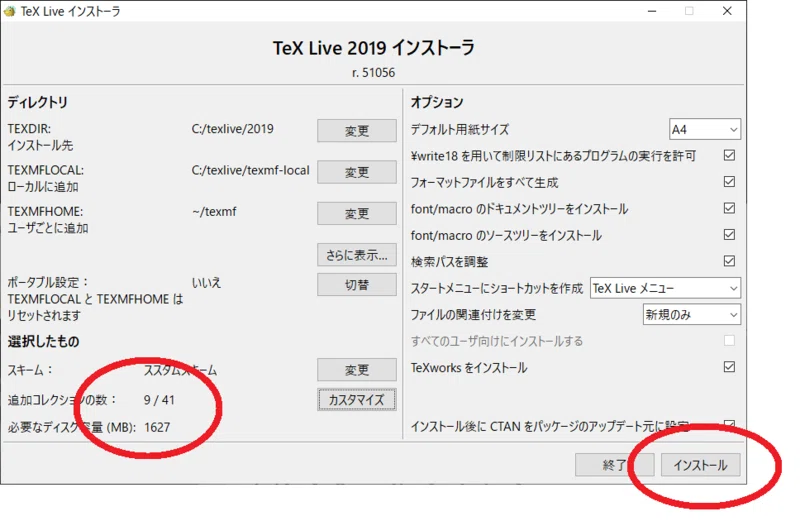Screen dimensions: 800x521
Task: Open the default paper size A4 dropdown
Action: pyautogui.click(x=705, y=130)
